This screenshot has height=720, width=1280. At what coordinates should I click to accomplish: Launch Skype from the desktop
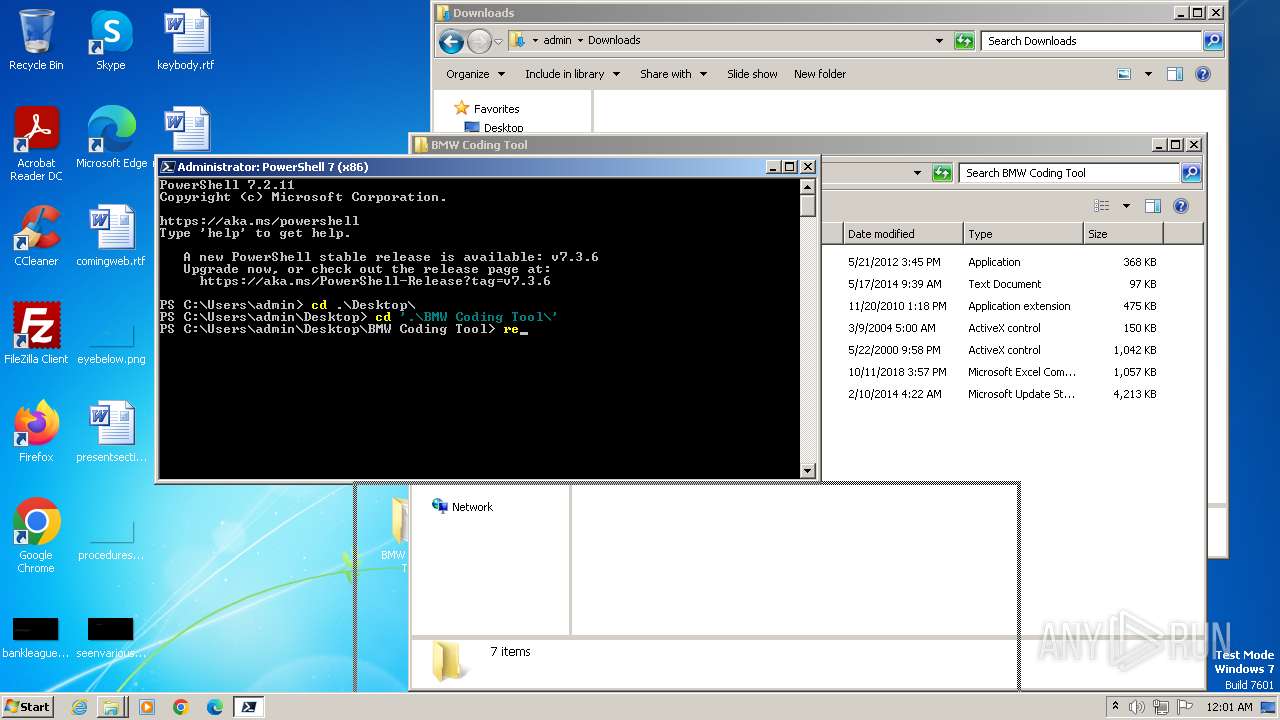[x=110, y=40]
